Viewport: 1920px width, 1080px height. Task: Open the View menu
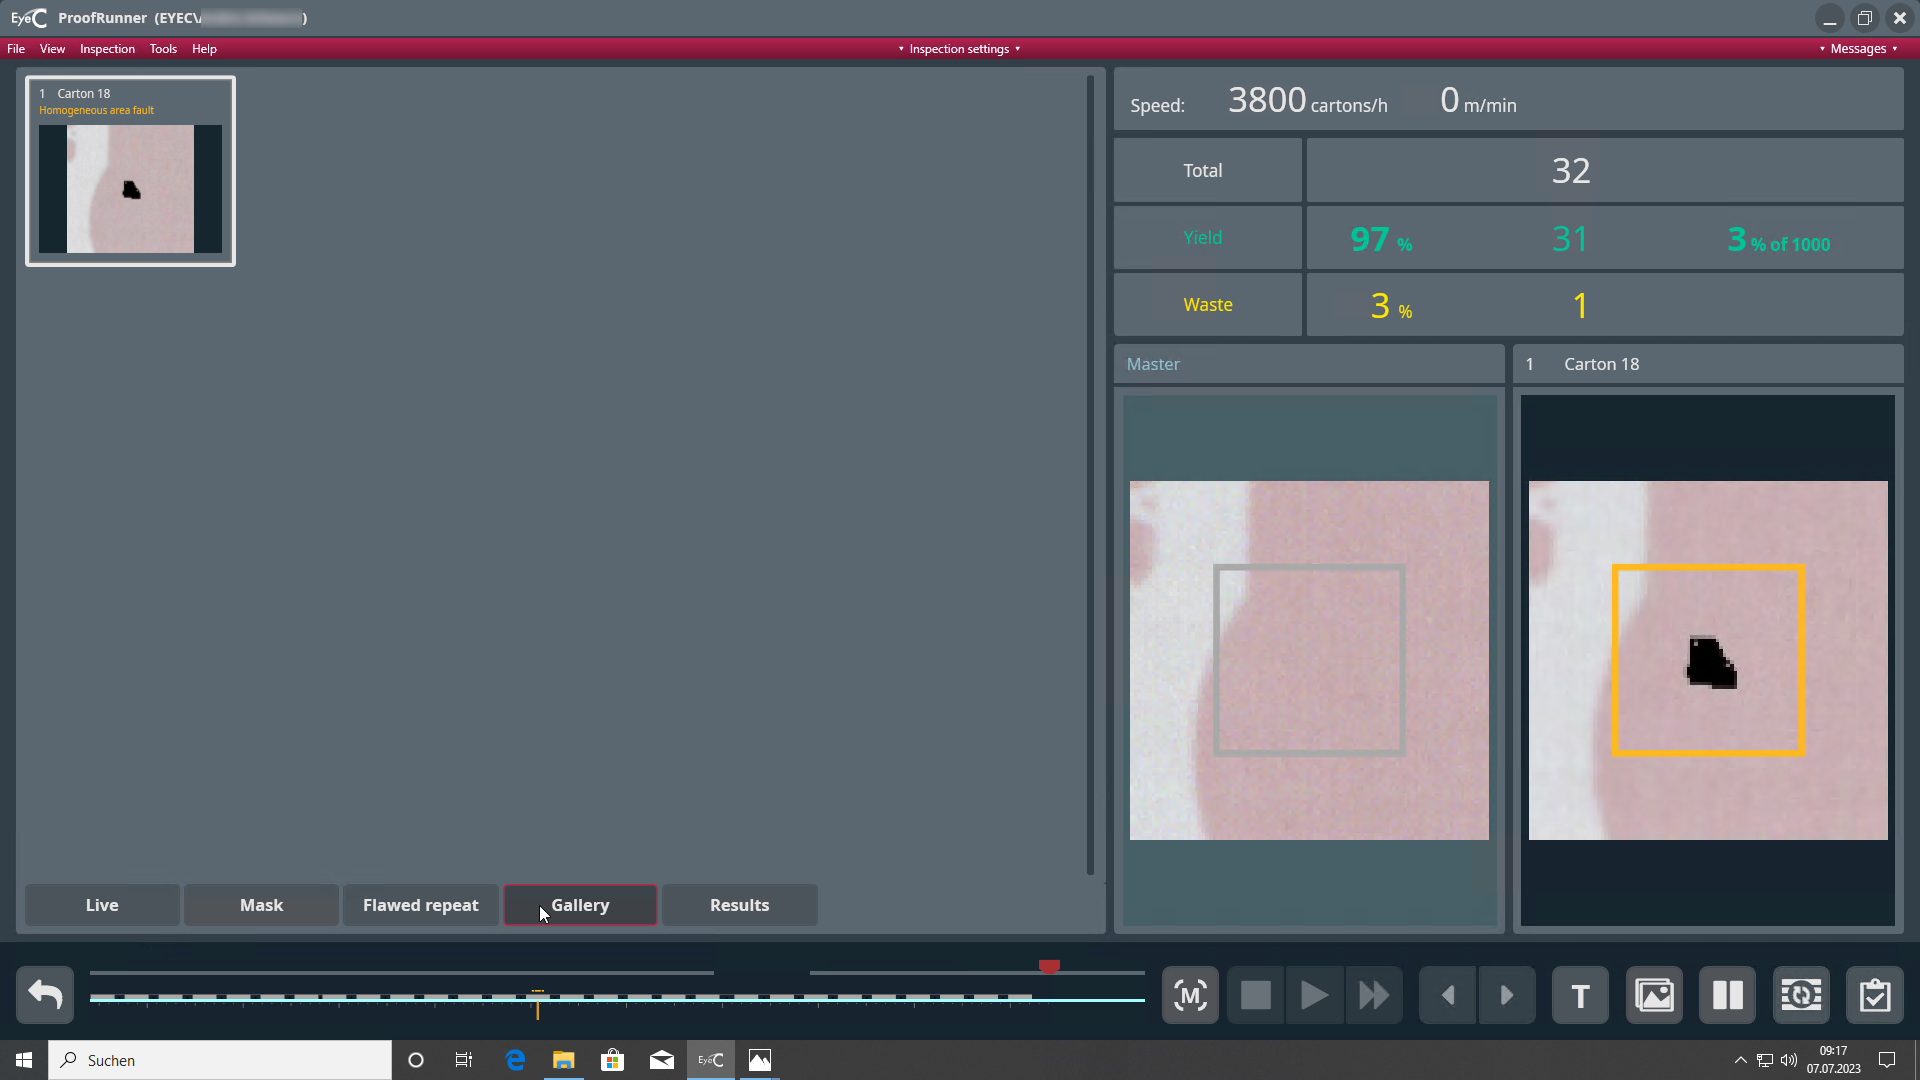pyautogui.click(x=52, y=48)
